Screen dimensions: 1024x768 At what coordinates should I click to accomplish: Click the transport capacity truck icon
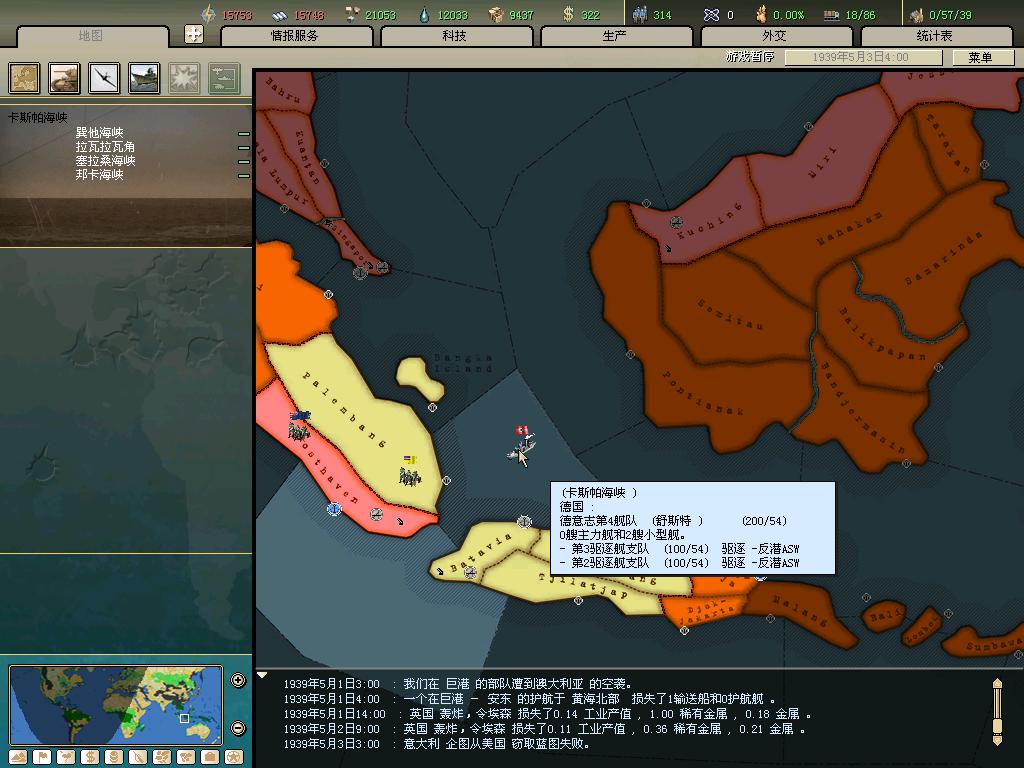coord(831,14)
